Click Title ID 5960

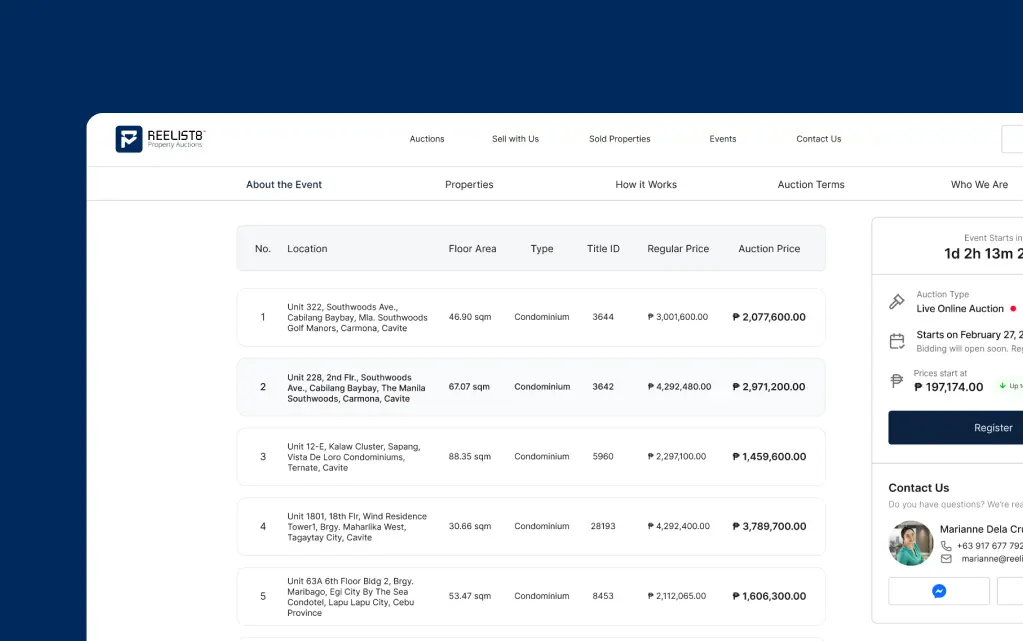(603, 457)
